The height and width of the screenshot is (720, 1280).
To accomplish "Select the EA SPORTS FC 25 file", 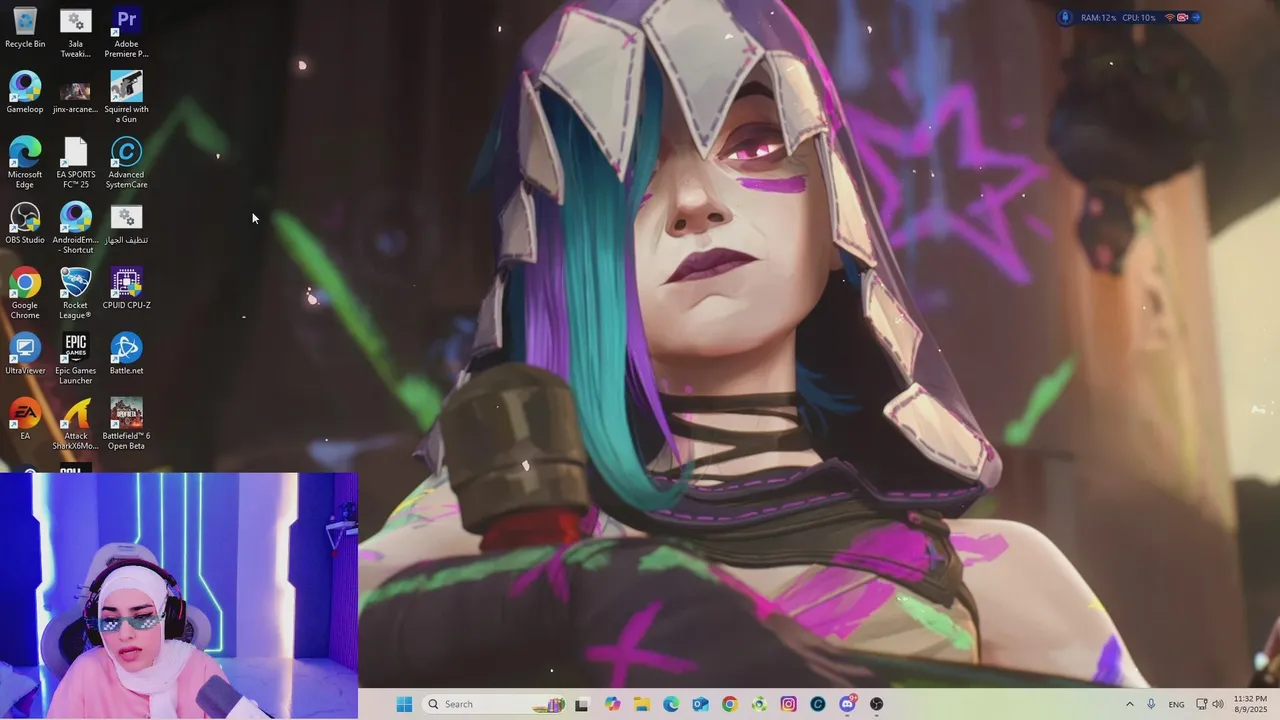I will 75,163.
